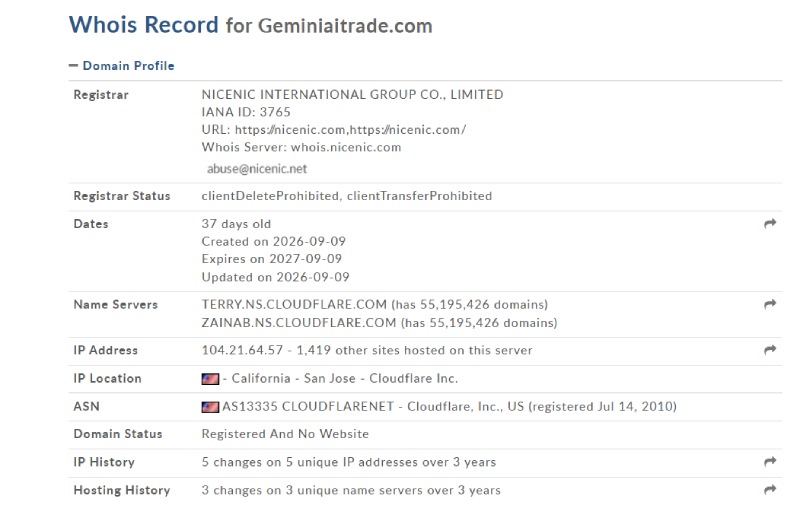Click the abuse@nicenic.net email

tap(257, 169)
